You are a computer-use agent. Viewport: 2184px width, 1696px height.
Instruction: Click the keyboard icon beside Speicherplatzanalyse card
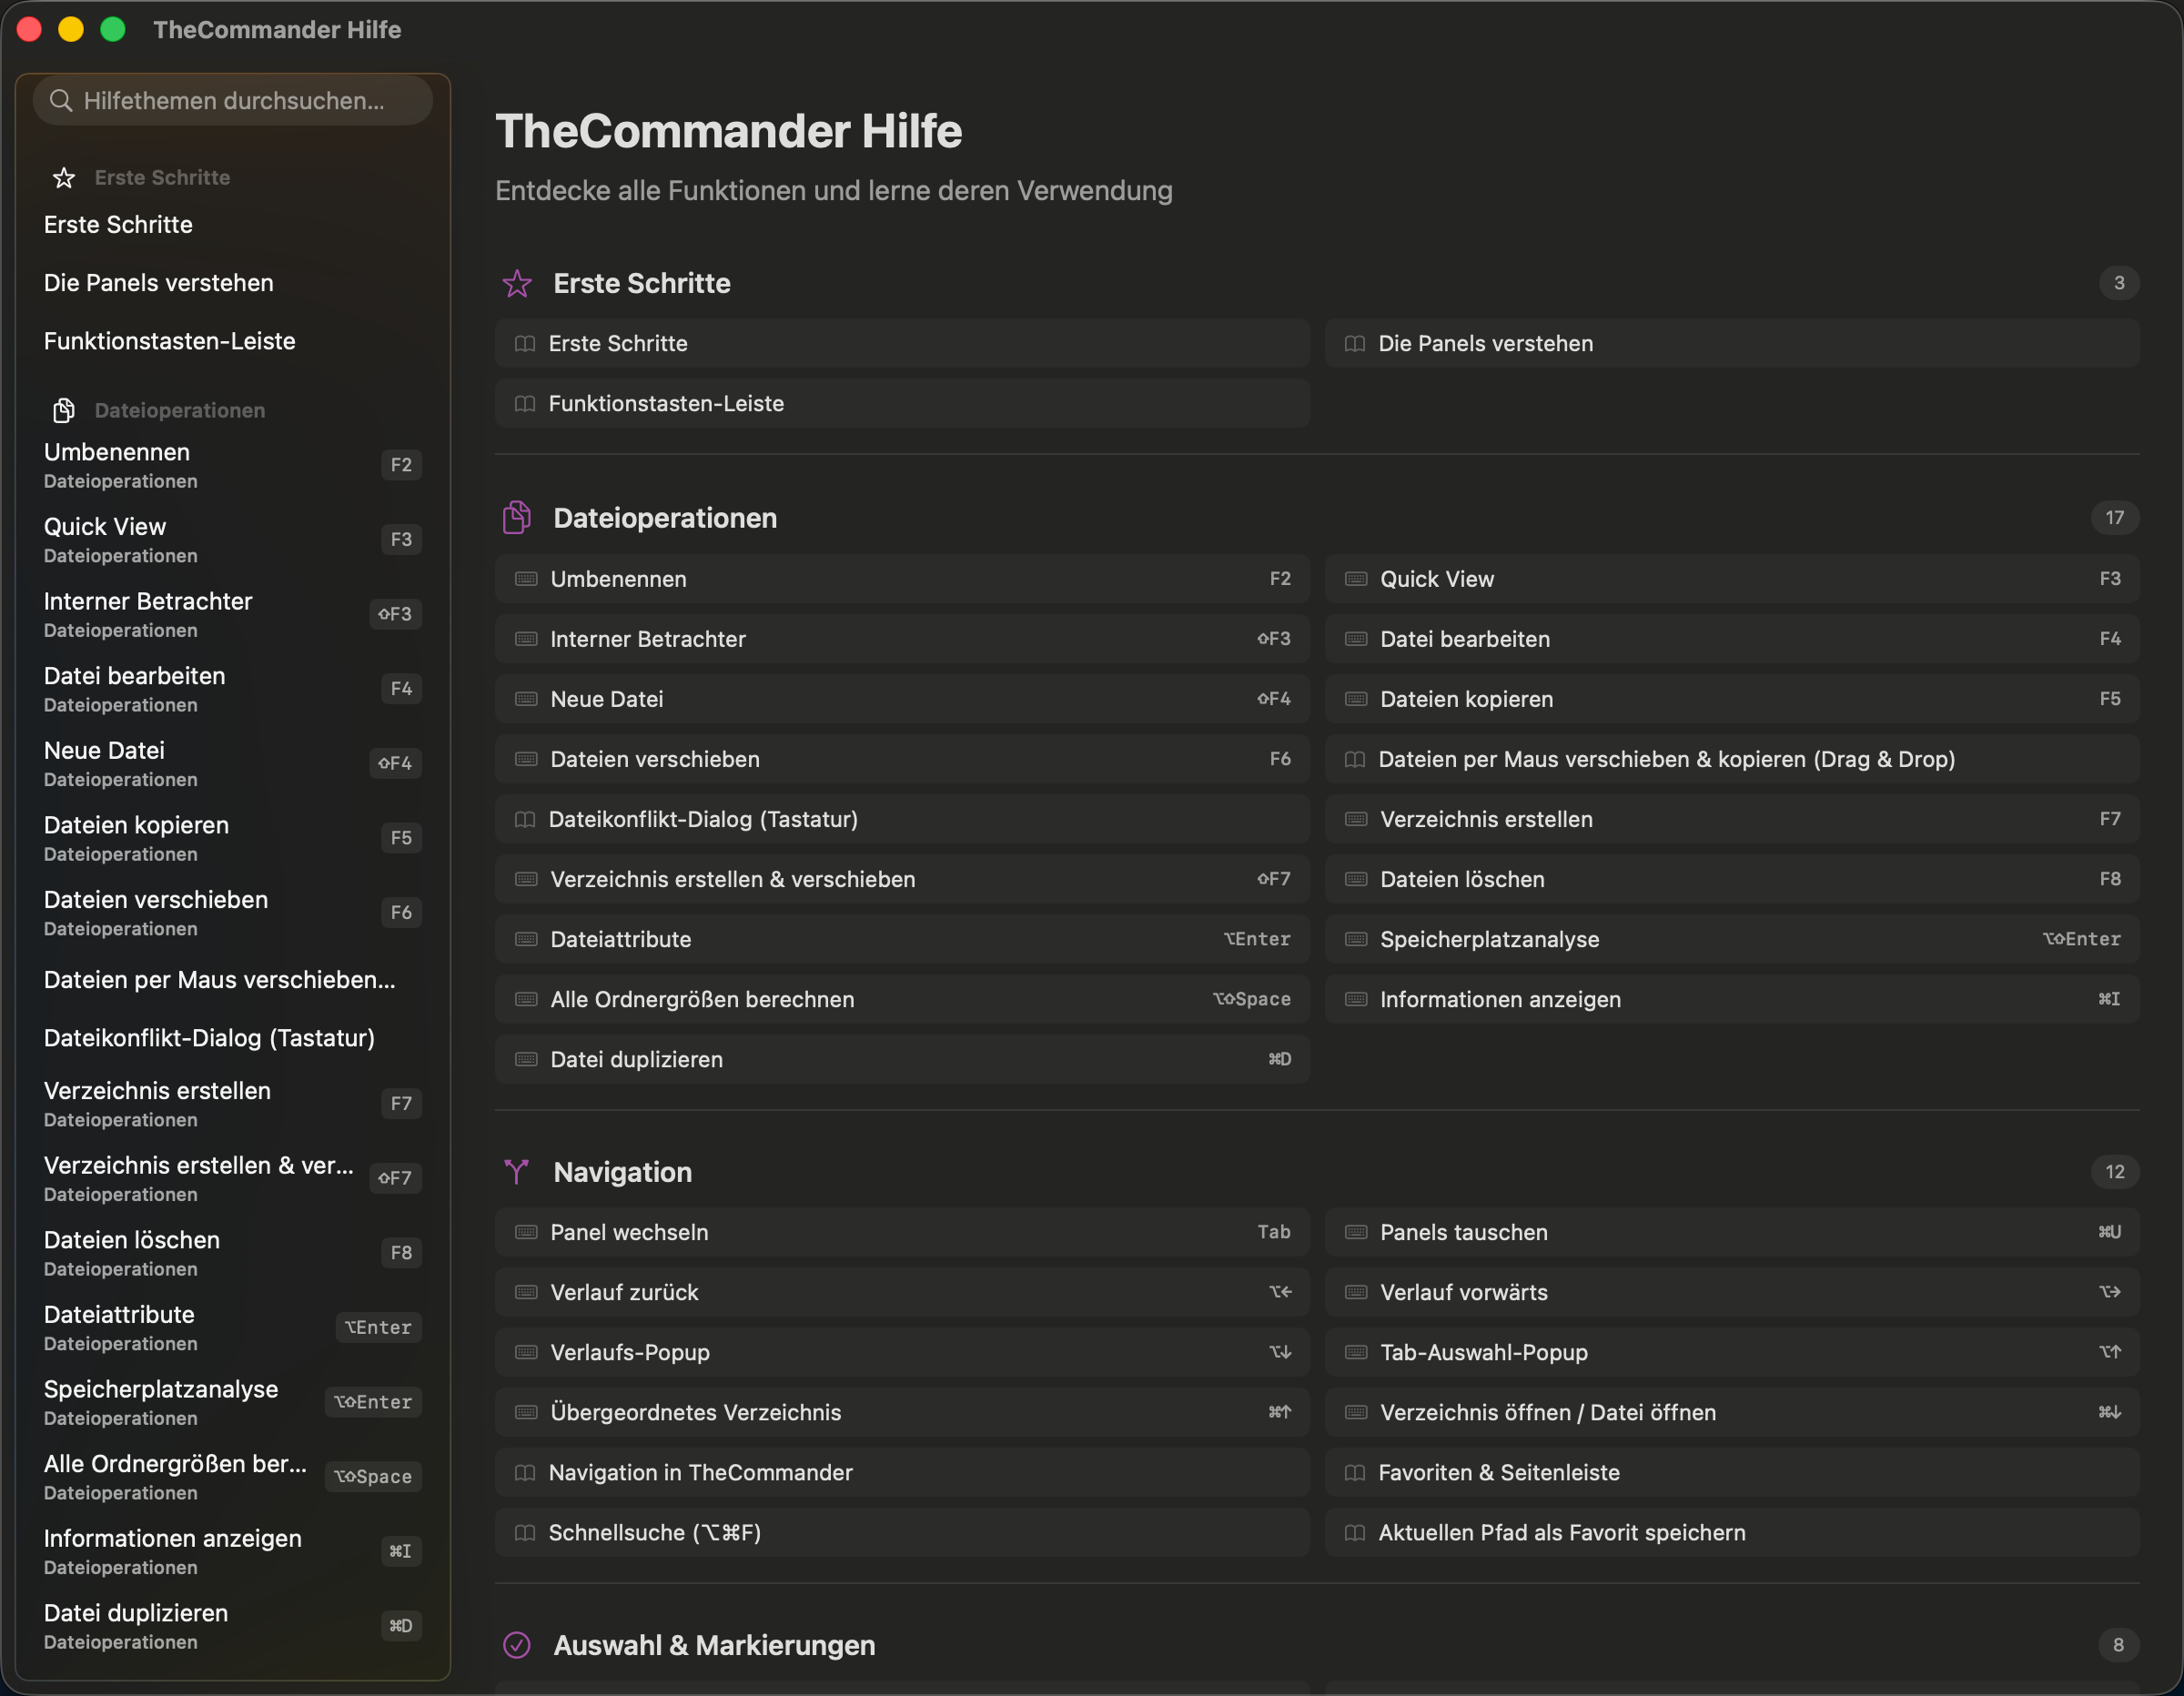click(x=1356, y=939)
